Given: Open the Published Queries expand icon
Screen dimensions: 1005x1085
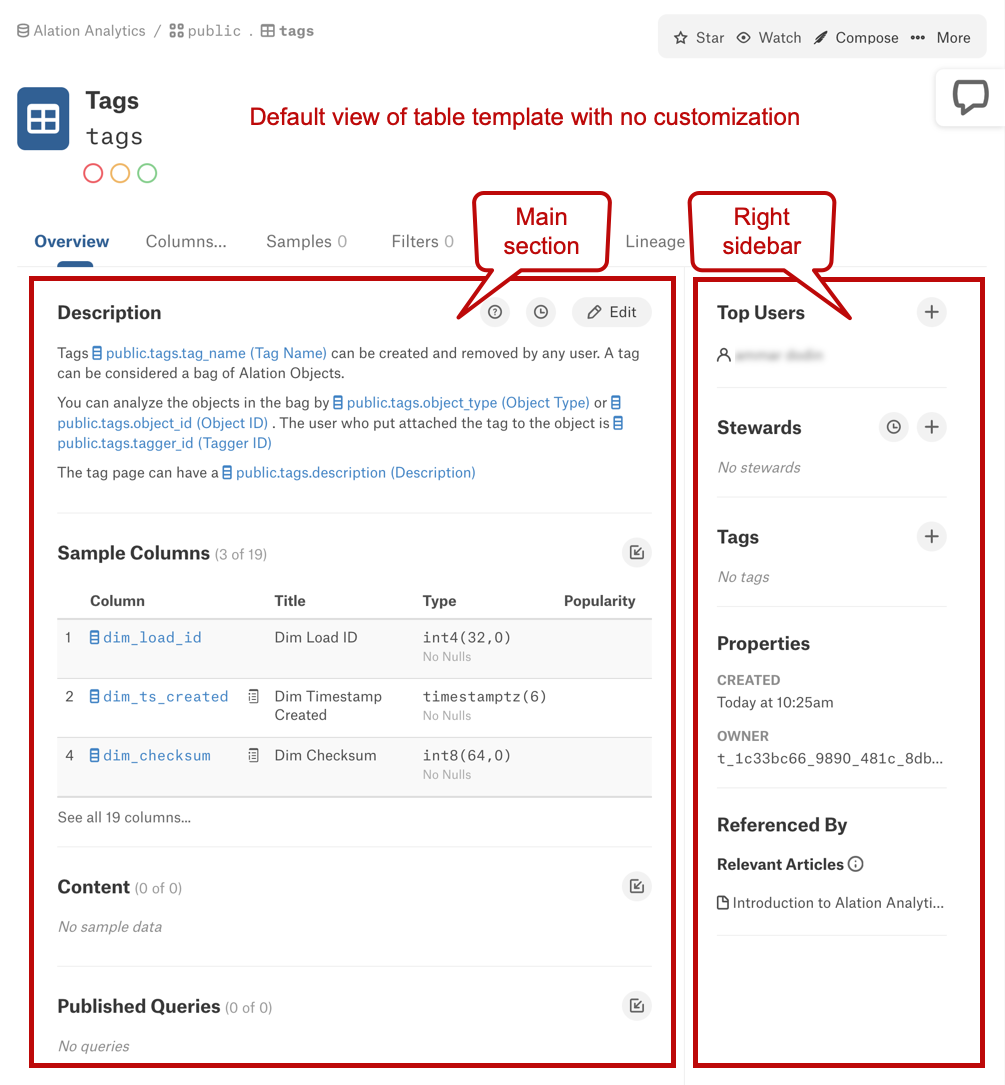Looking at the screenshot, I should click(x=637, y=1005).
